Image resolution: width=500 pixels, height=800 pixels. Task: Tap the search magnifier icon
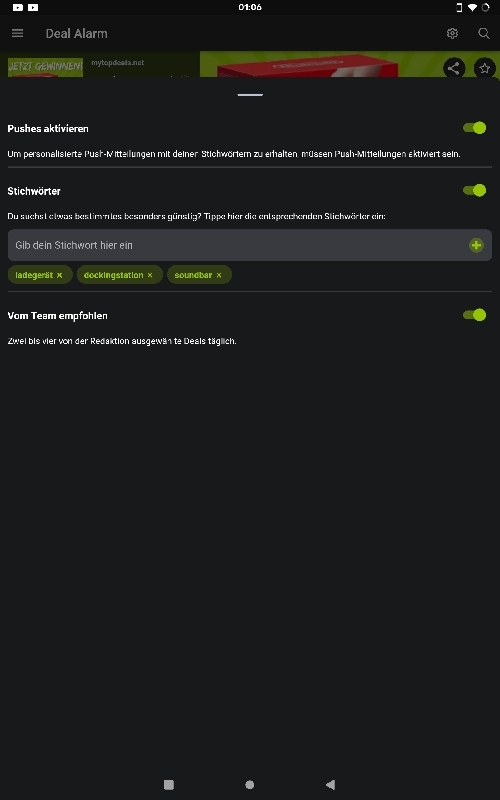(484, 33)
